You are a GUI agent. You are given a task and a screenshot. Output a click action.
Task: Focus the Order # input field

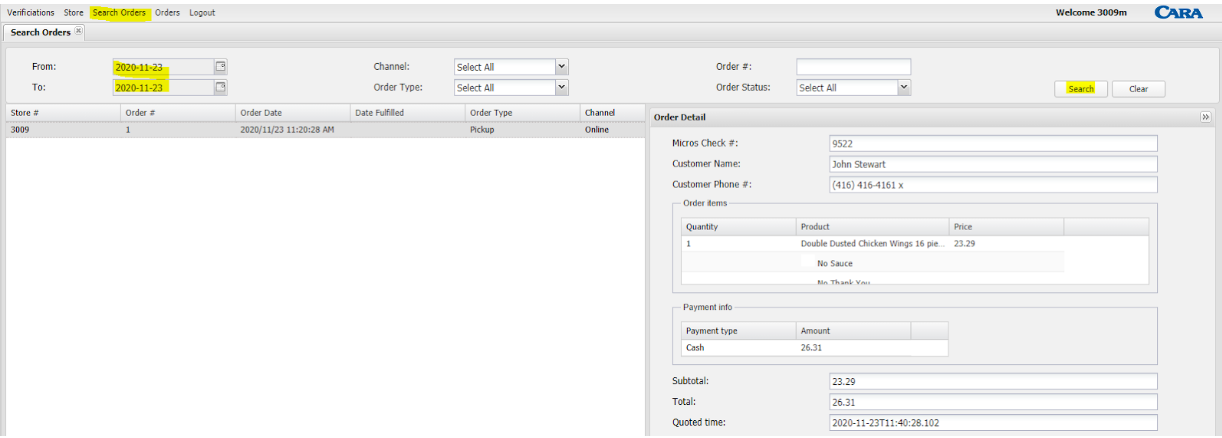pyautogui.click(x=853, y=67)
